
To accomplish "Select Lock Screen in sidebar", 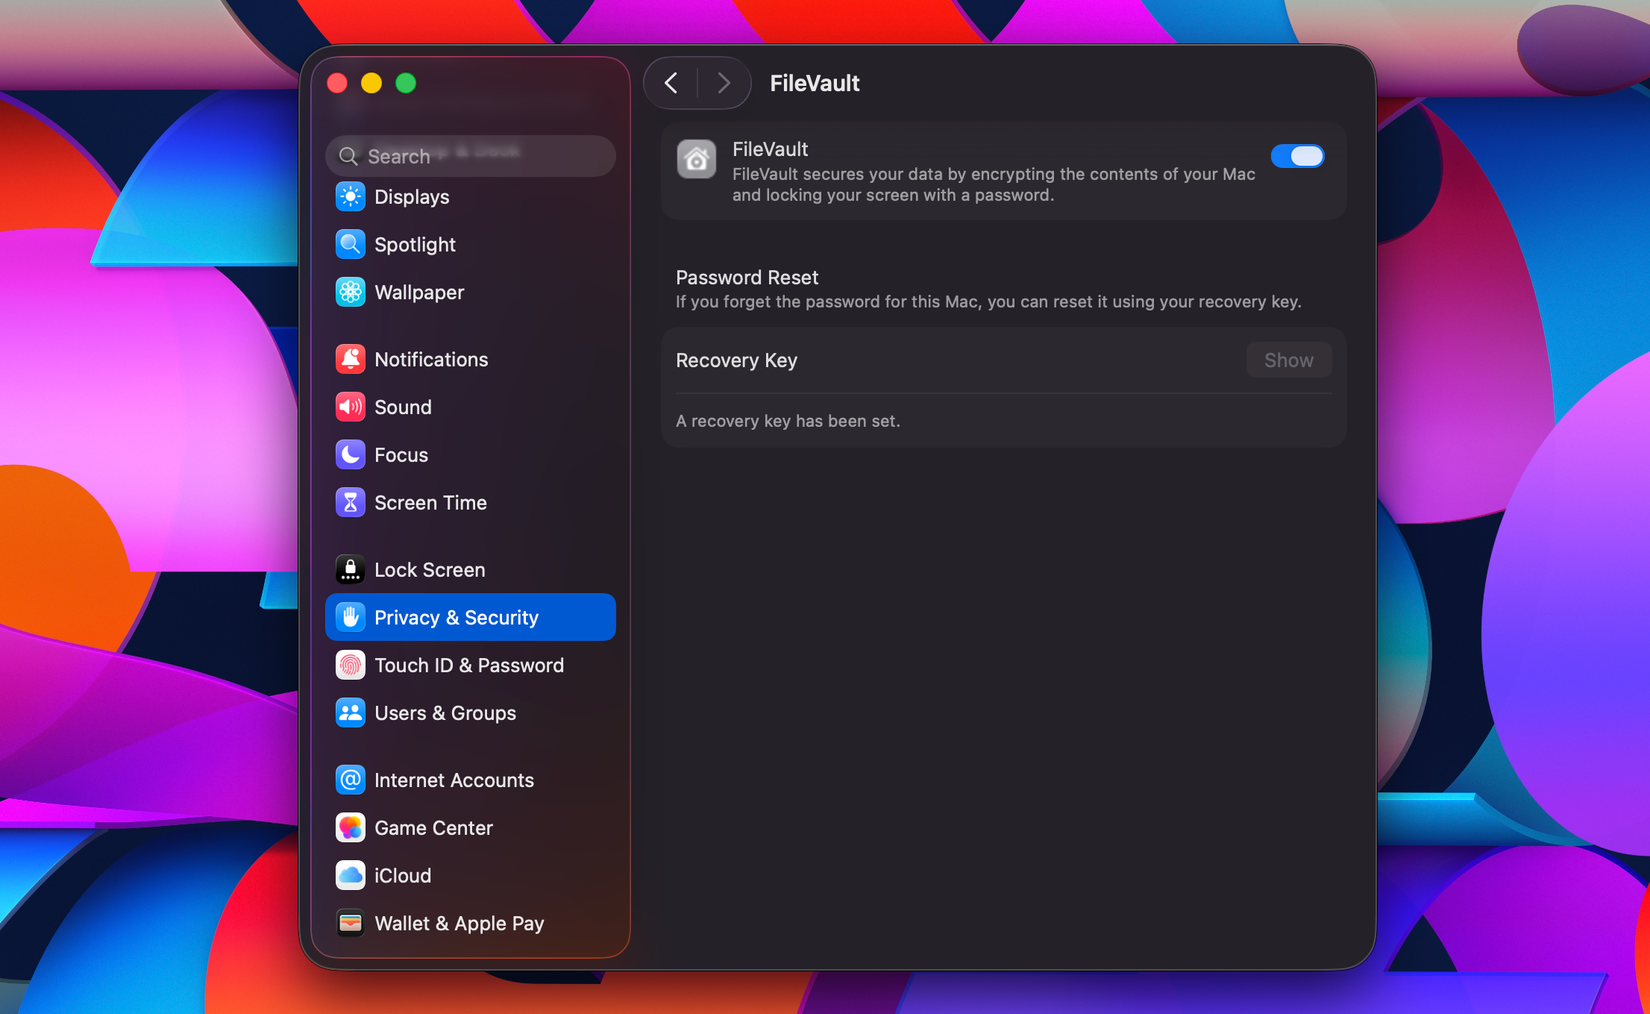I will tap(429, 568).
